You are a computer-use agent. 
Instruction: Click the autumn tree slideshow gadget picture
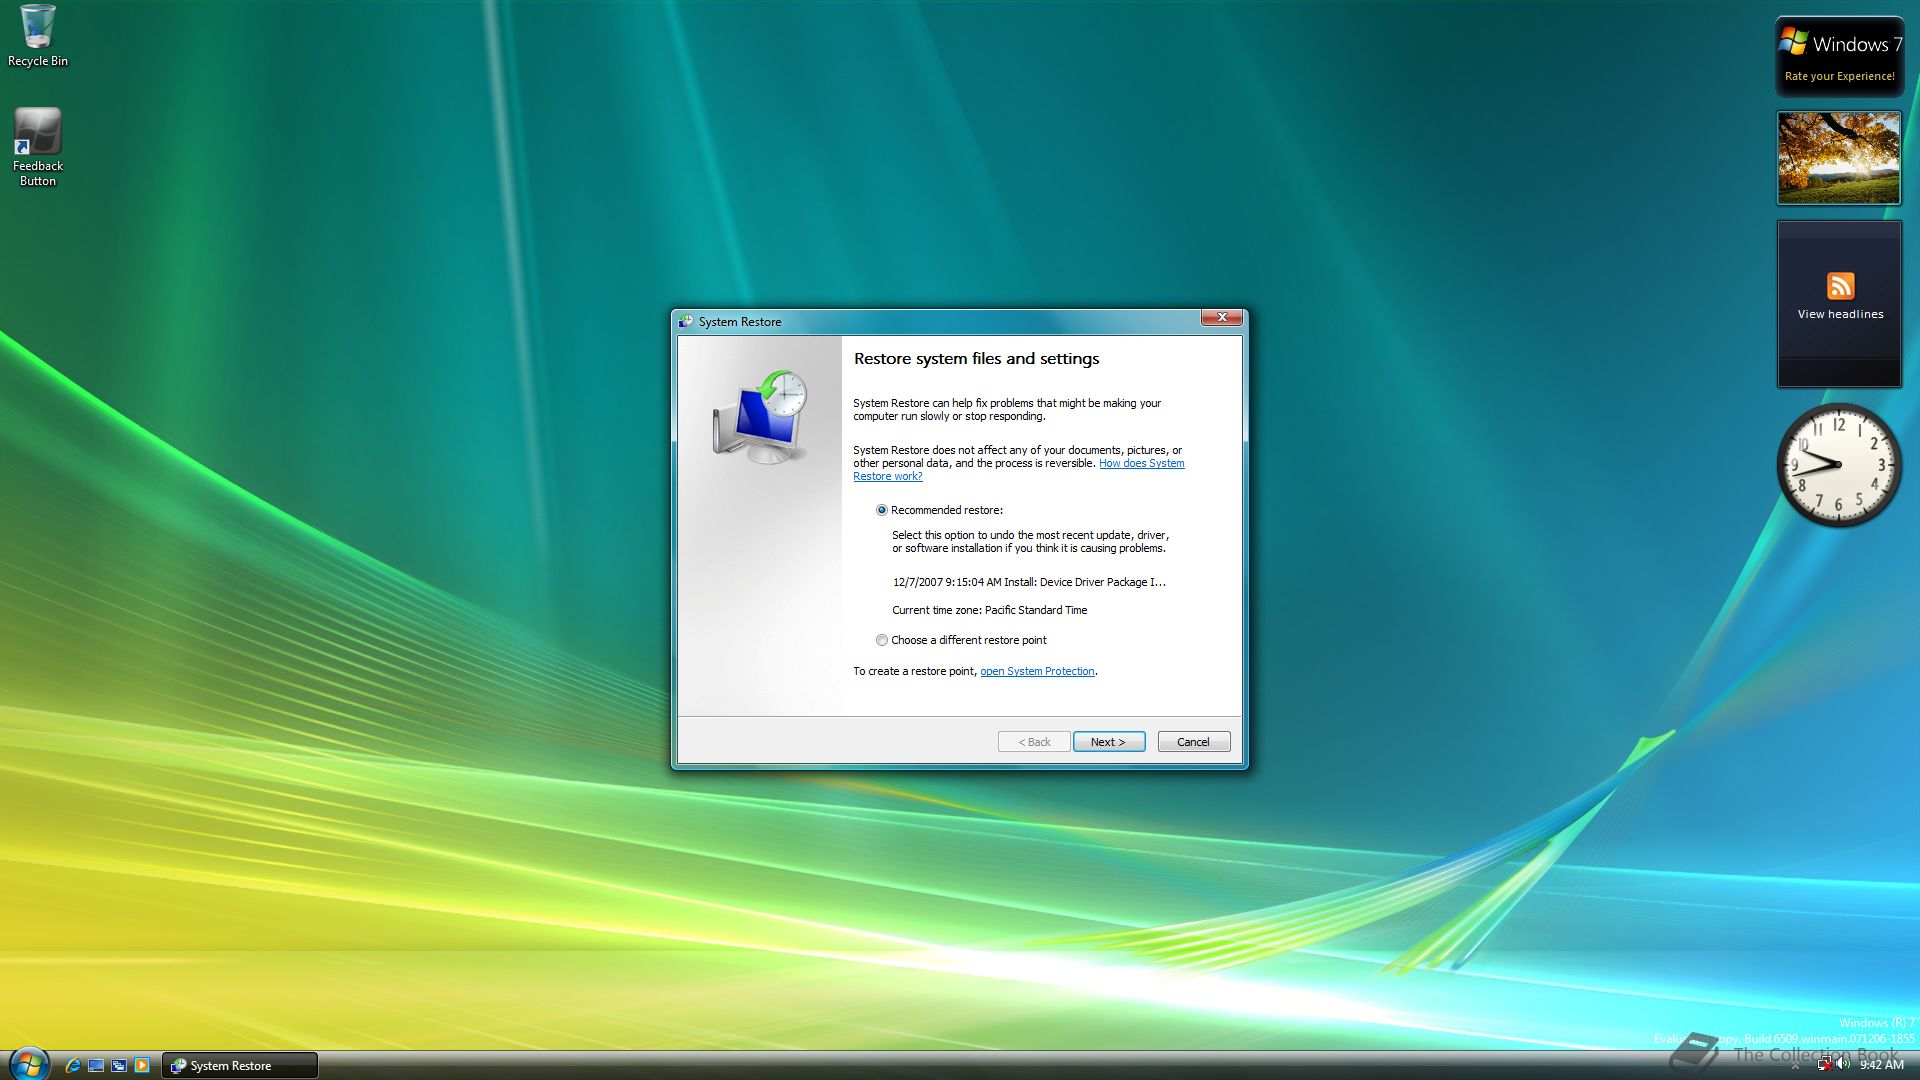click(1838, 157)
